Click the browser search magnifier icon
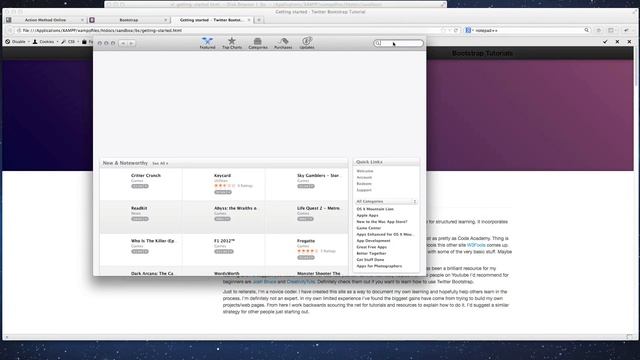This screenshot has width=640, height=360. click(x=587, y=30)
